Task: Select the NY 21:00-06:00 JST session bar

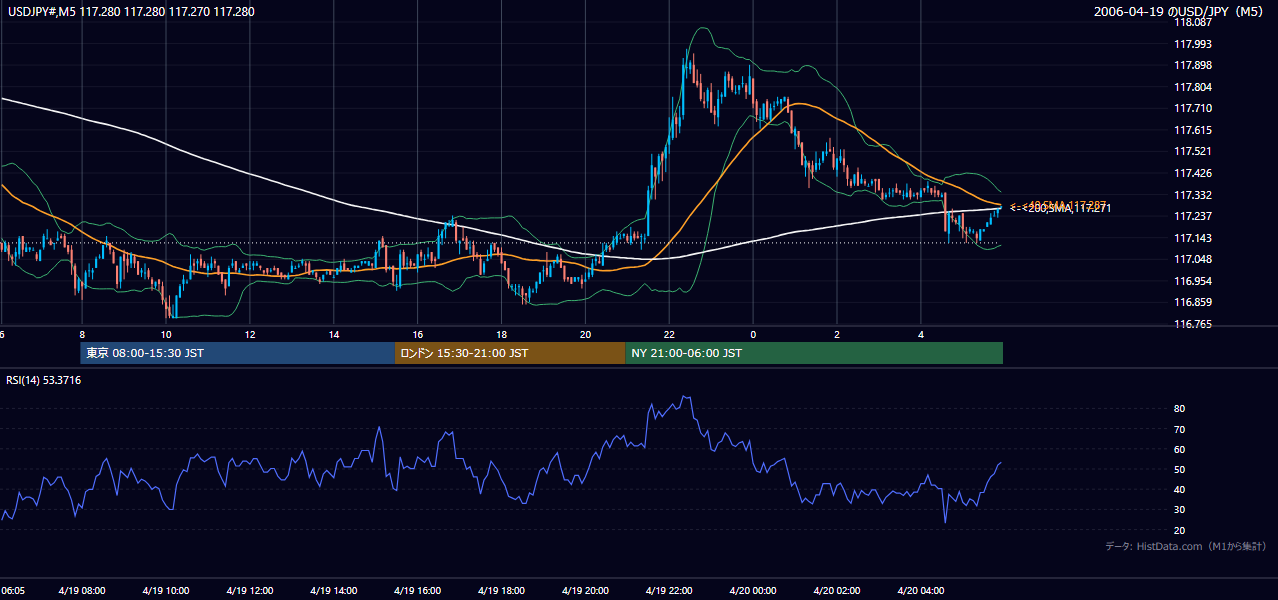Action: [814, 353]
